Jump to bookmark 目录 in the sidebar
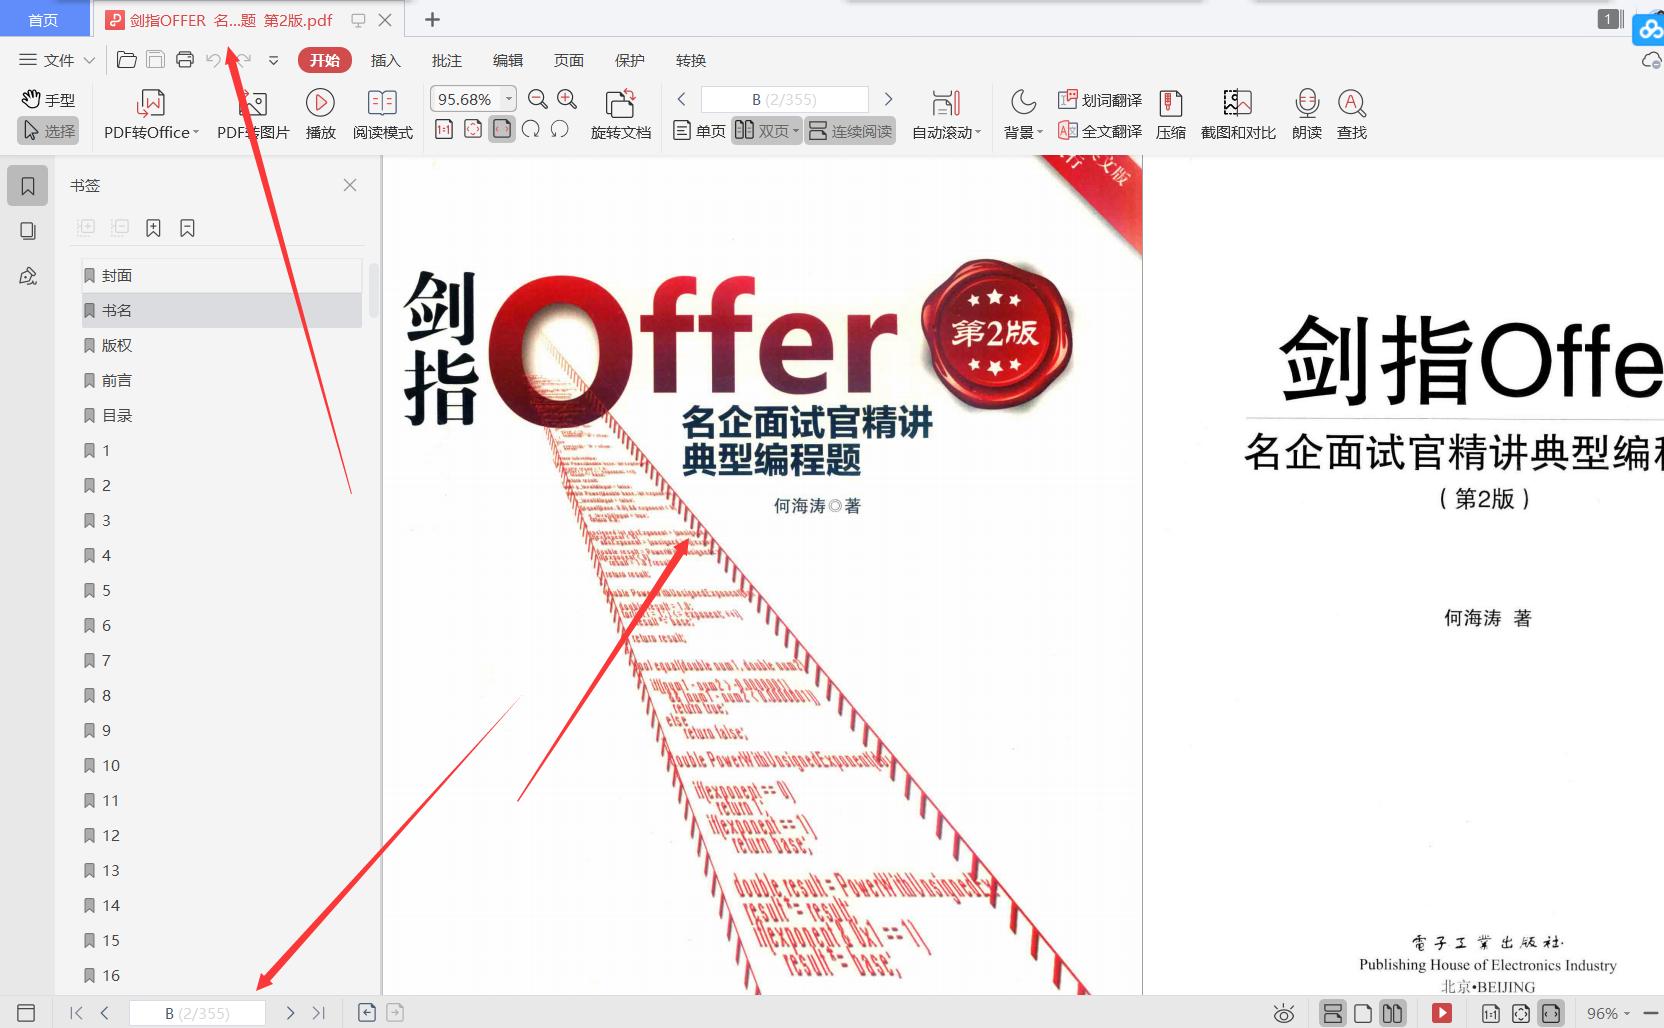Viewport: 1664px width, 1028px height. point(118,415)
